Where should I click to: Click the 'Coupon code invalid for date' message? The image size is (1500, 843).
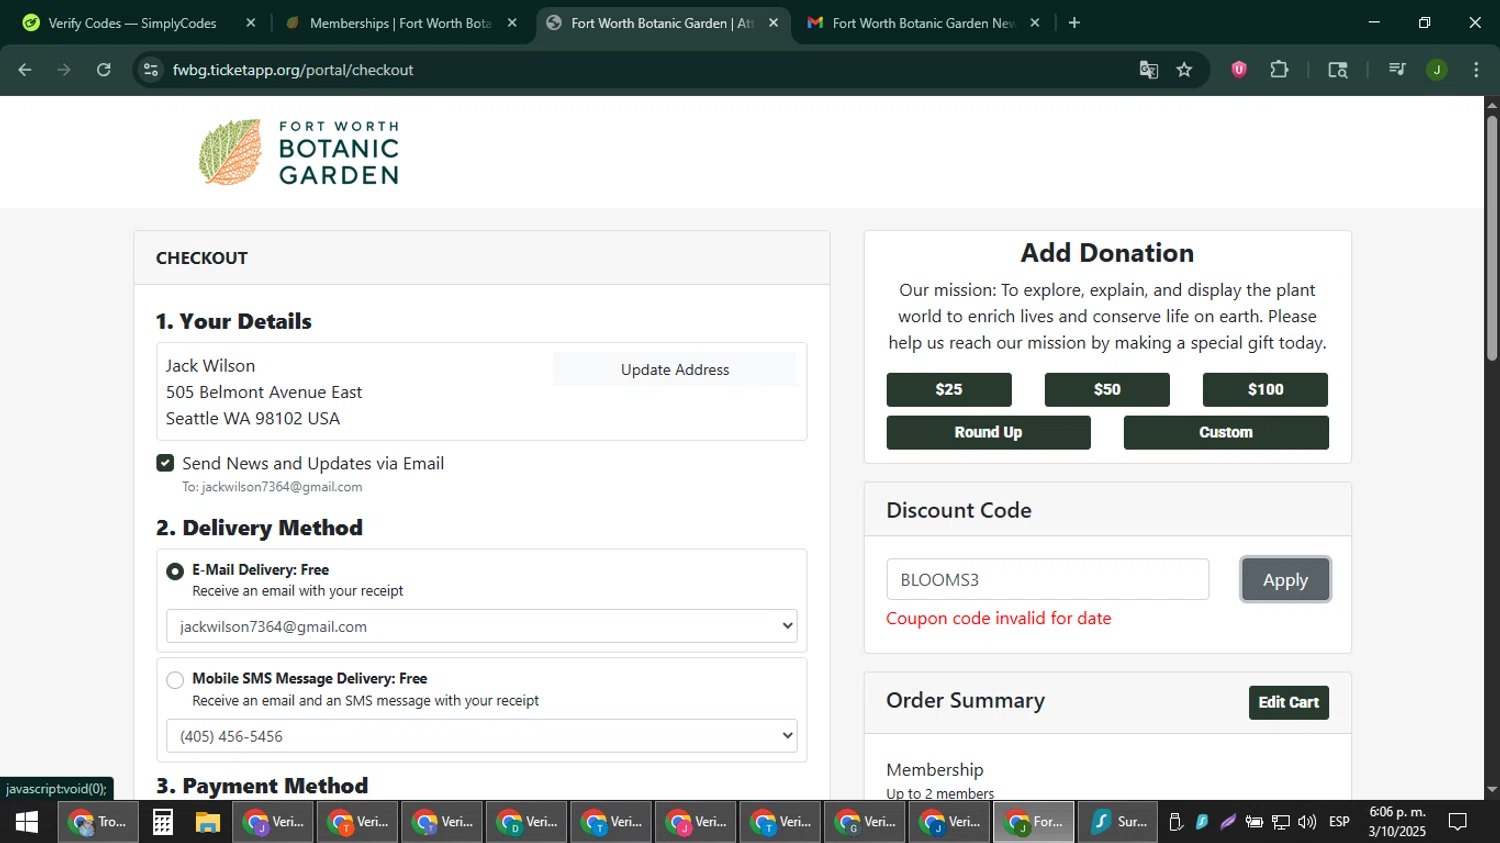tap(999, 618)
